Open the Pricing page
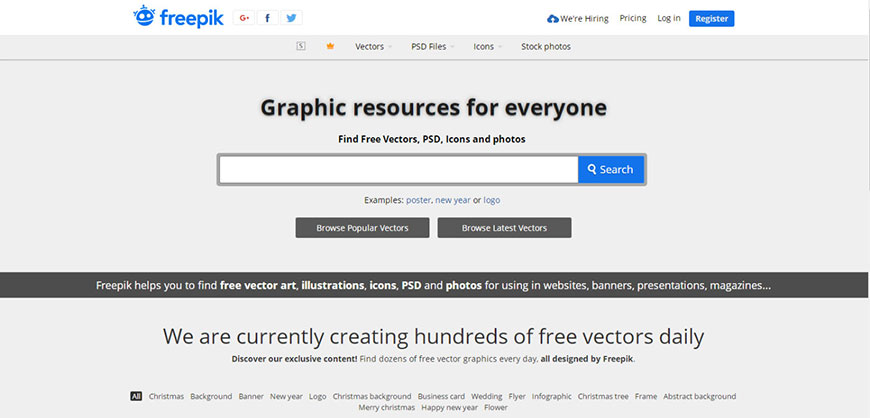This screenshot has width=870, height=418. click(x=633, y=18)
